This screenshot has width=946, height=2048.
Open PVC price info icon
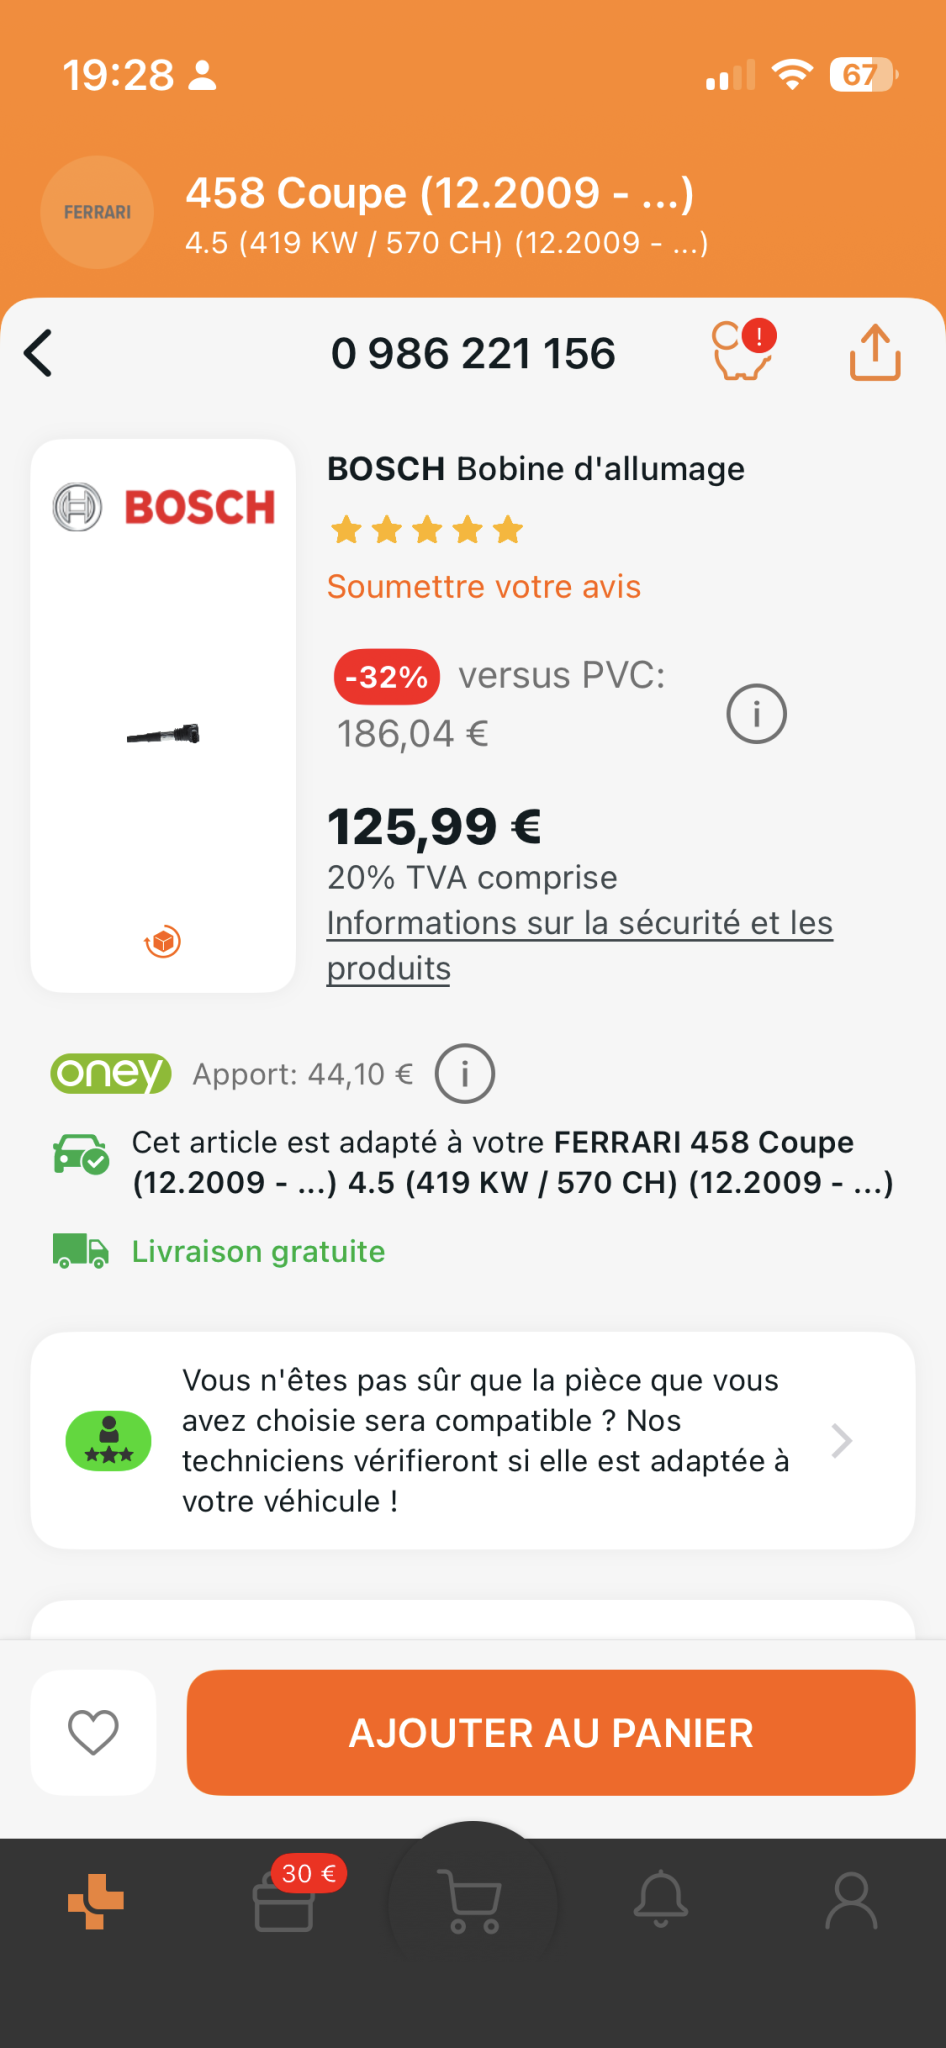(x=756, y=714)
